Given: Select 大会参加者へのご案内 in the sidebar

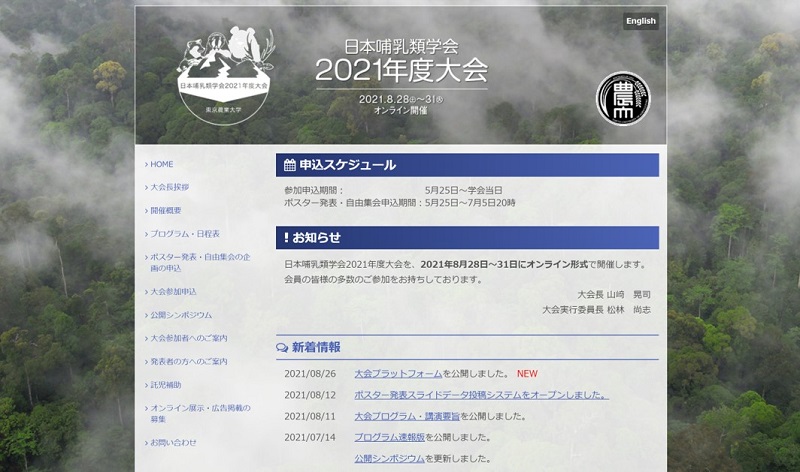Looking at the screenshot, I should coord(188,338).
